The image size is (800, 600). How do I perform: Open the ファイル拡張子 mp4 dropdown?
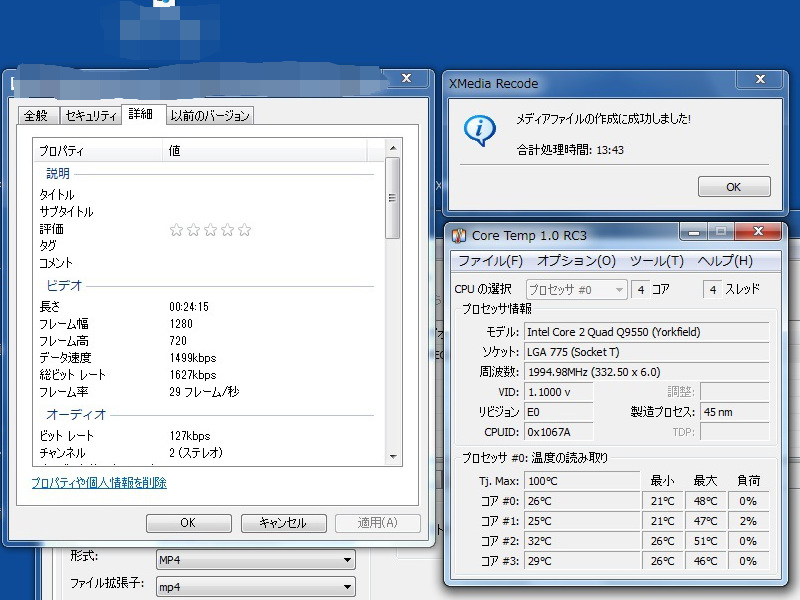255,587
